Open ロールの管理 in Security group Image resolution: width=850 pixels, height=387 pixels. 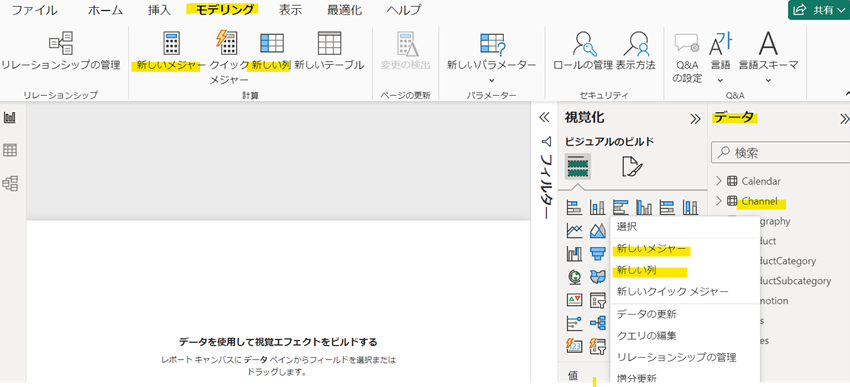point(585,43)
